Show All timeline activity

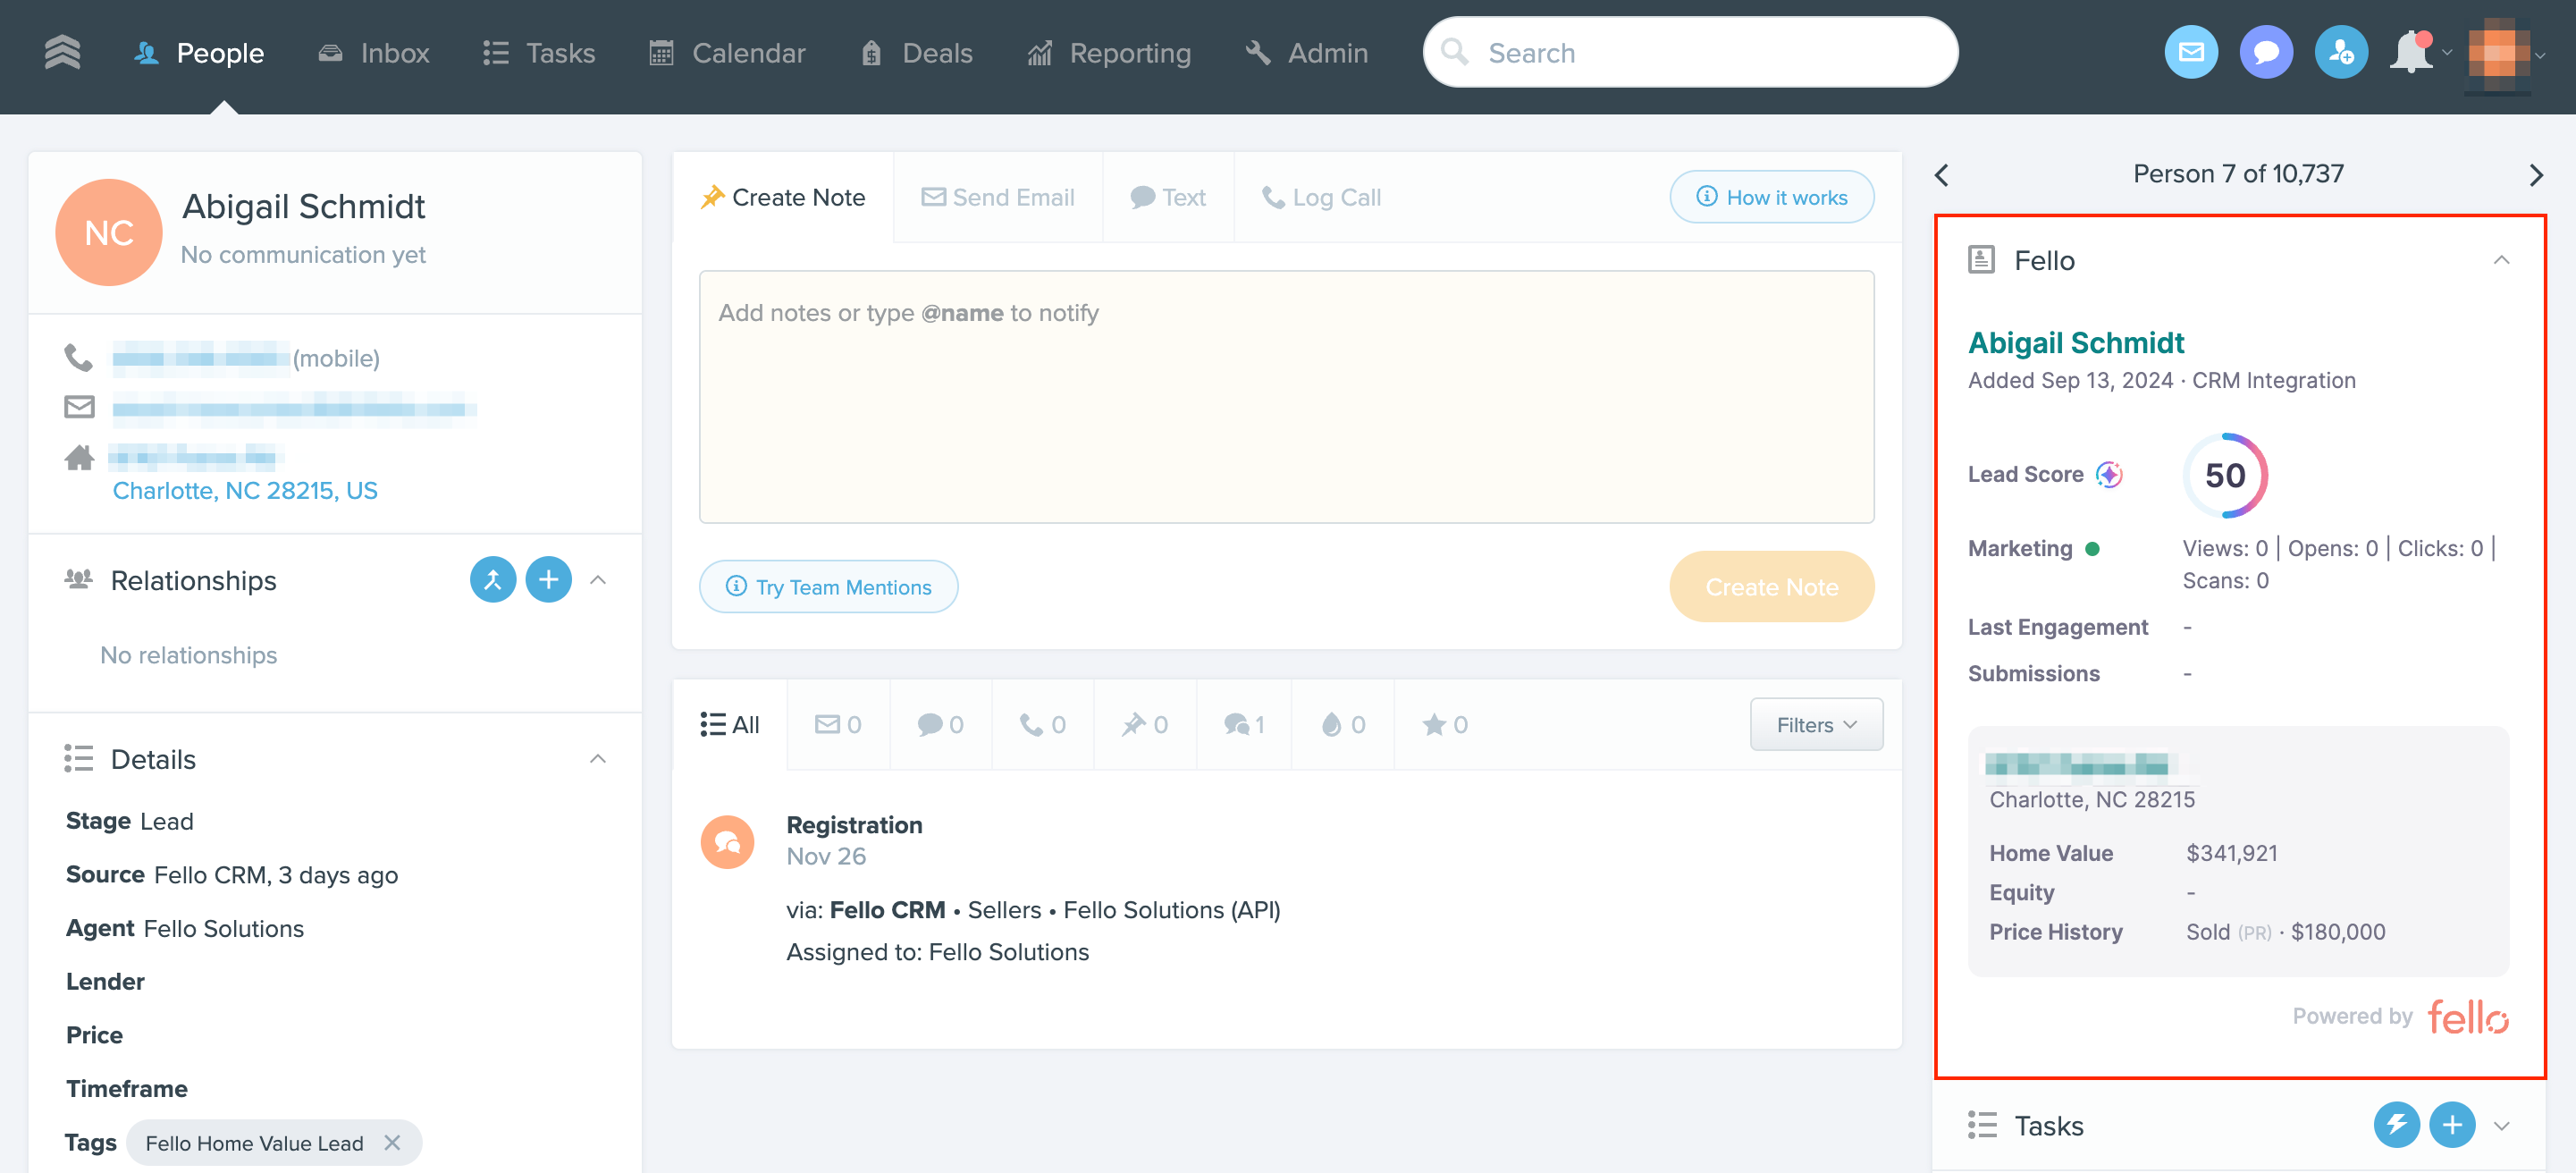(729, 724)
